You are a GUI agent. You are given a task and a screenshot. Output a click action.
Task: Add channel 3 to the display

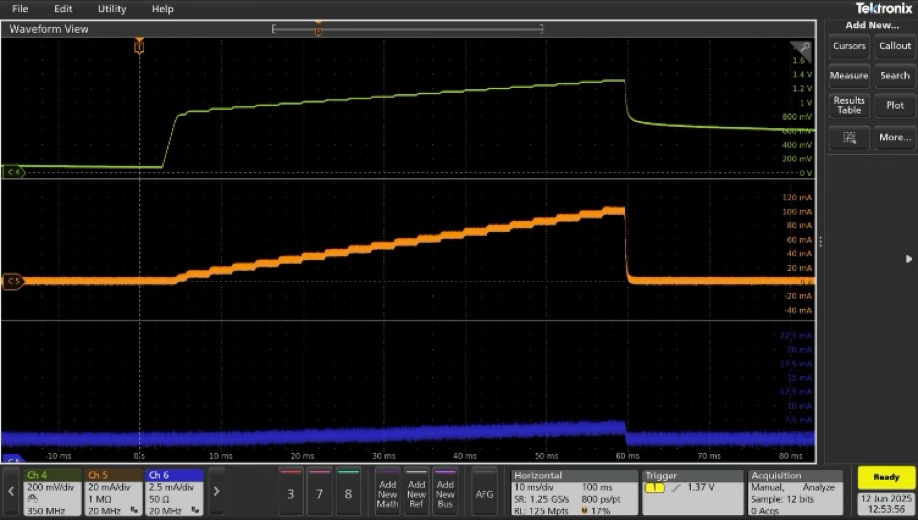291,491
